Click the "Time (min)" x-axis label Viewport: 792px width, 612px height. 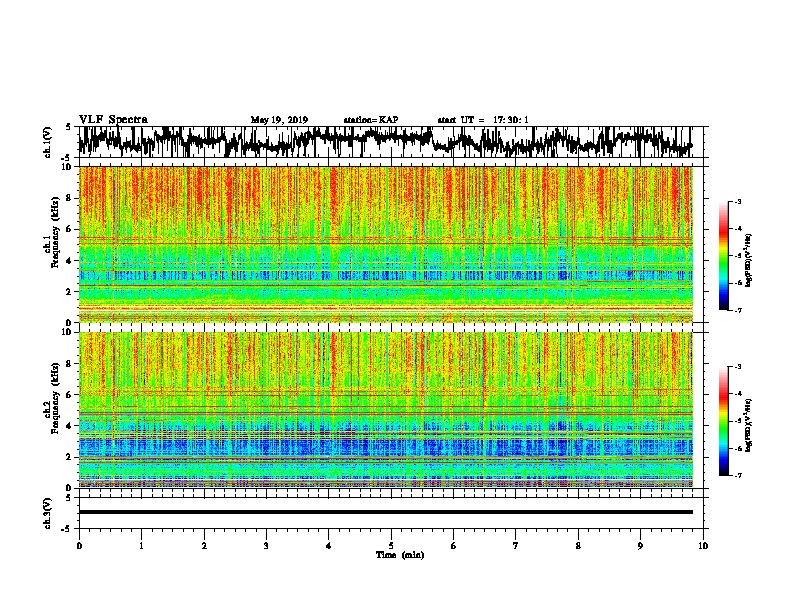400,555
